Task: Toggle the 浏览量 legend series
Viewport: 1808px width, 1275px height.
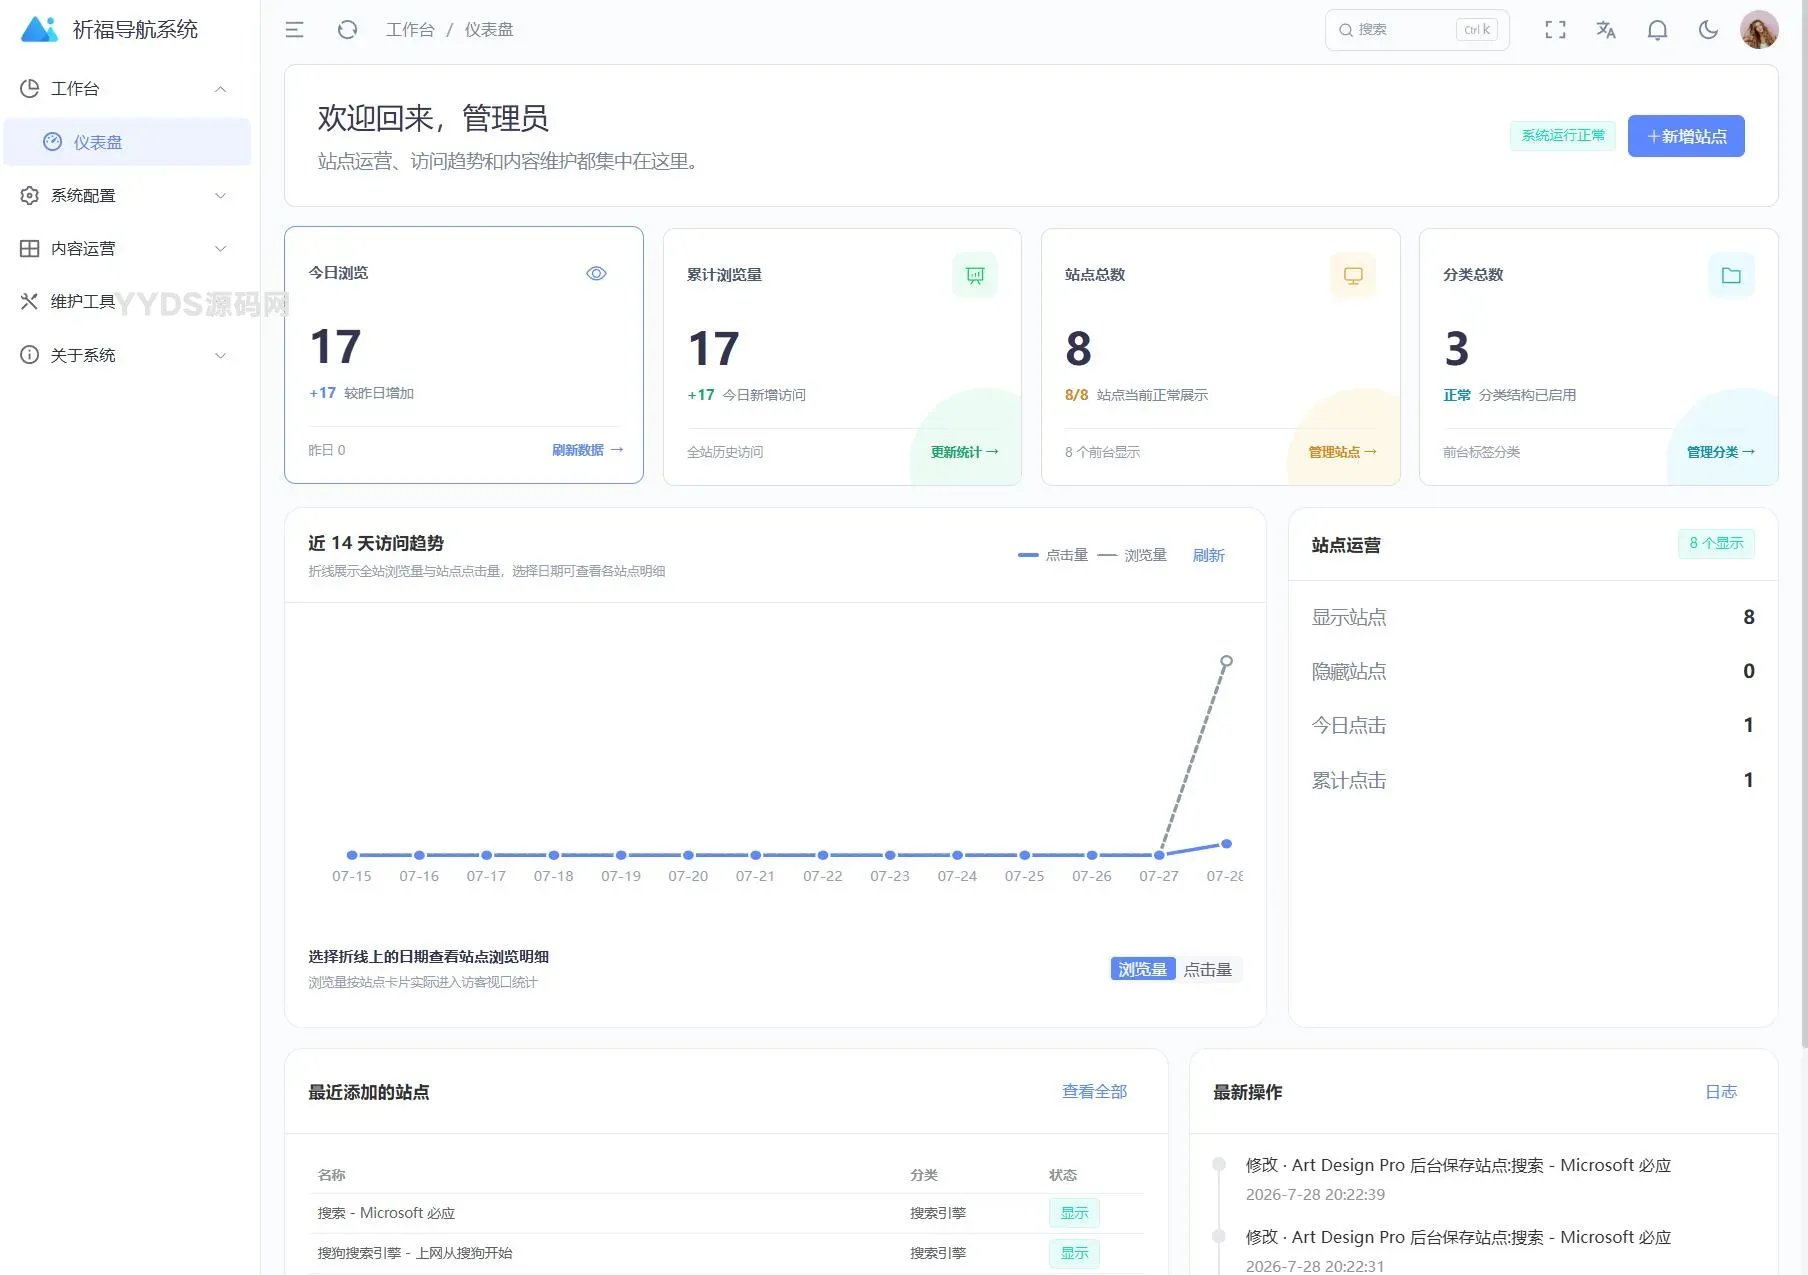Action: coord(1132,555)
